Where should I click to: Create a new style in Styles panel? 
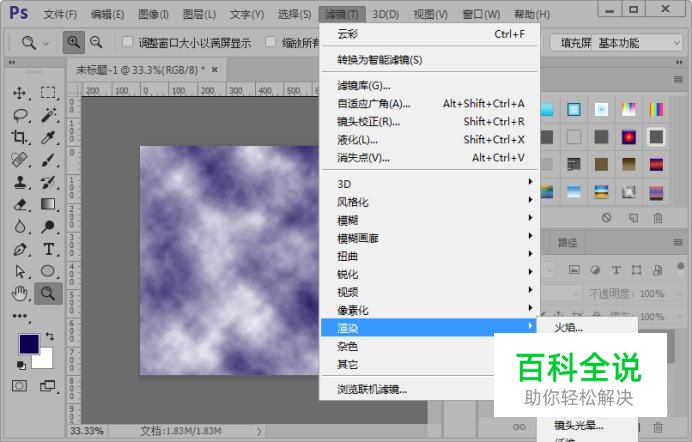(634, 217)
